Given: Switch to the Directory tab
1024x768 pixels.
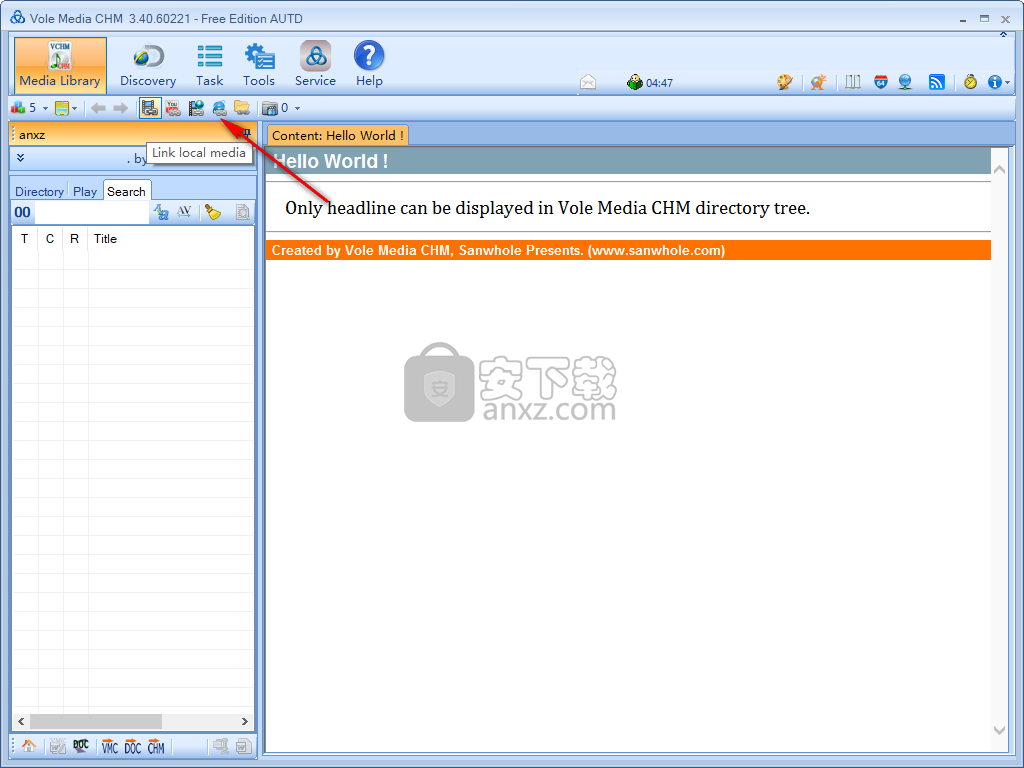Looking at the screenshot, I should point(39,191).
